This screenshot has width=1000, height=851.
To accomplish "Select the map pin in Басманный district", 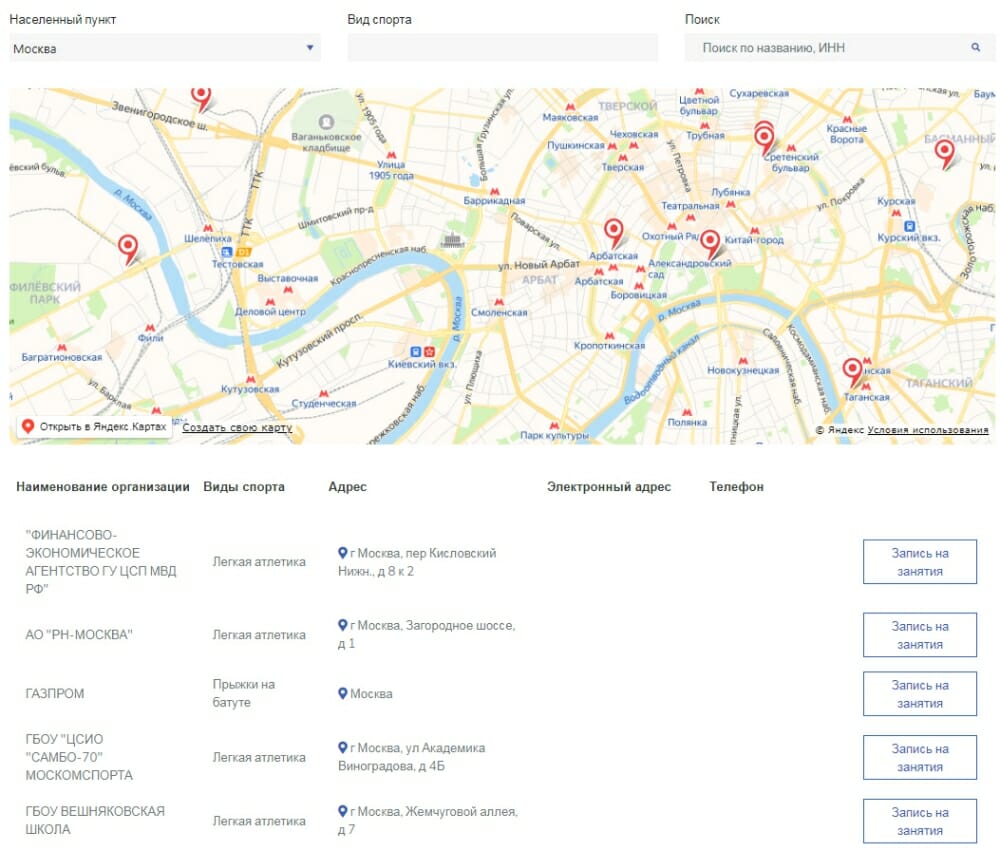I will click(x=945, y=154).
